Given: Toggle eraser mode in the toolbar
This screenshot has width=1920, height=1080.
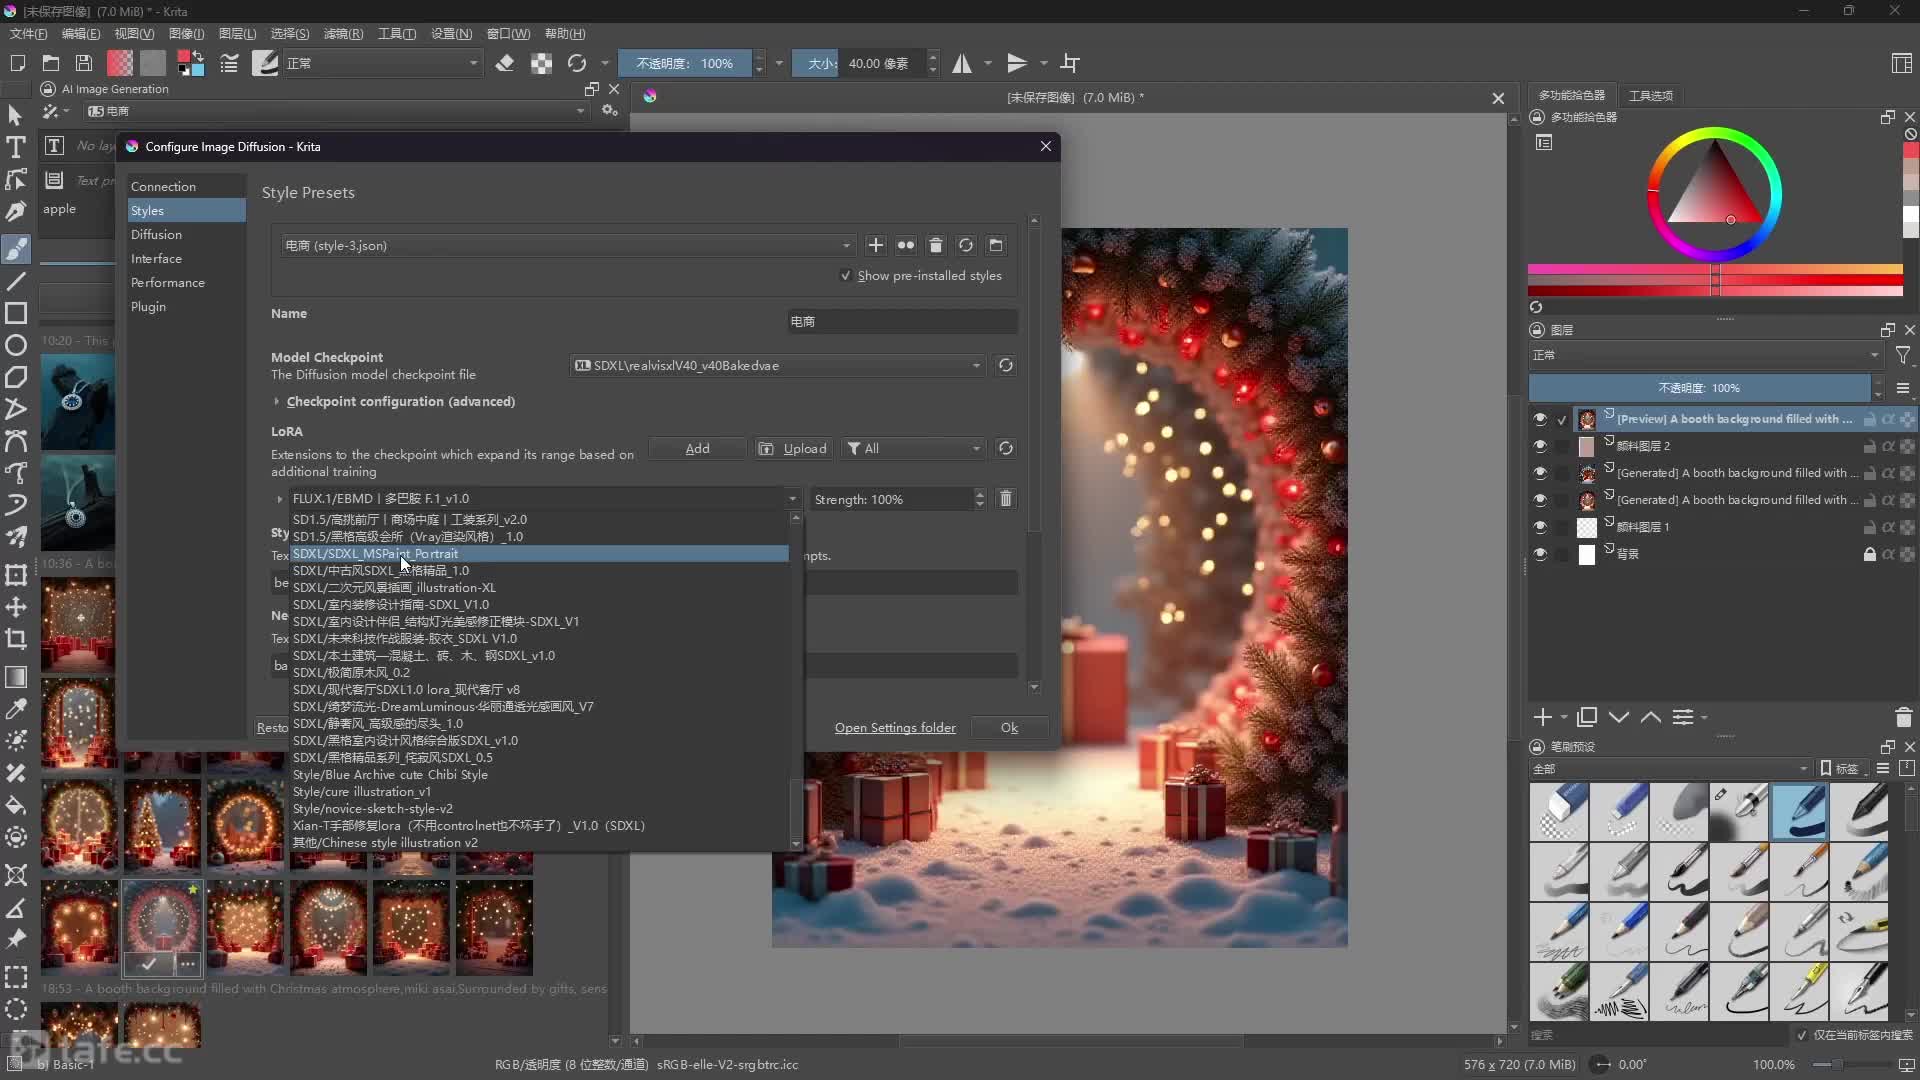Looking at the screenshot, I should 505,63.
